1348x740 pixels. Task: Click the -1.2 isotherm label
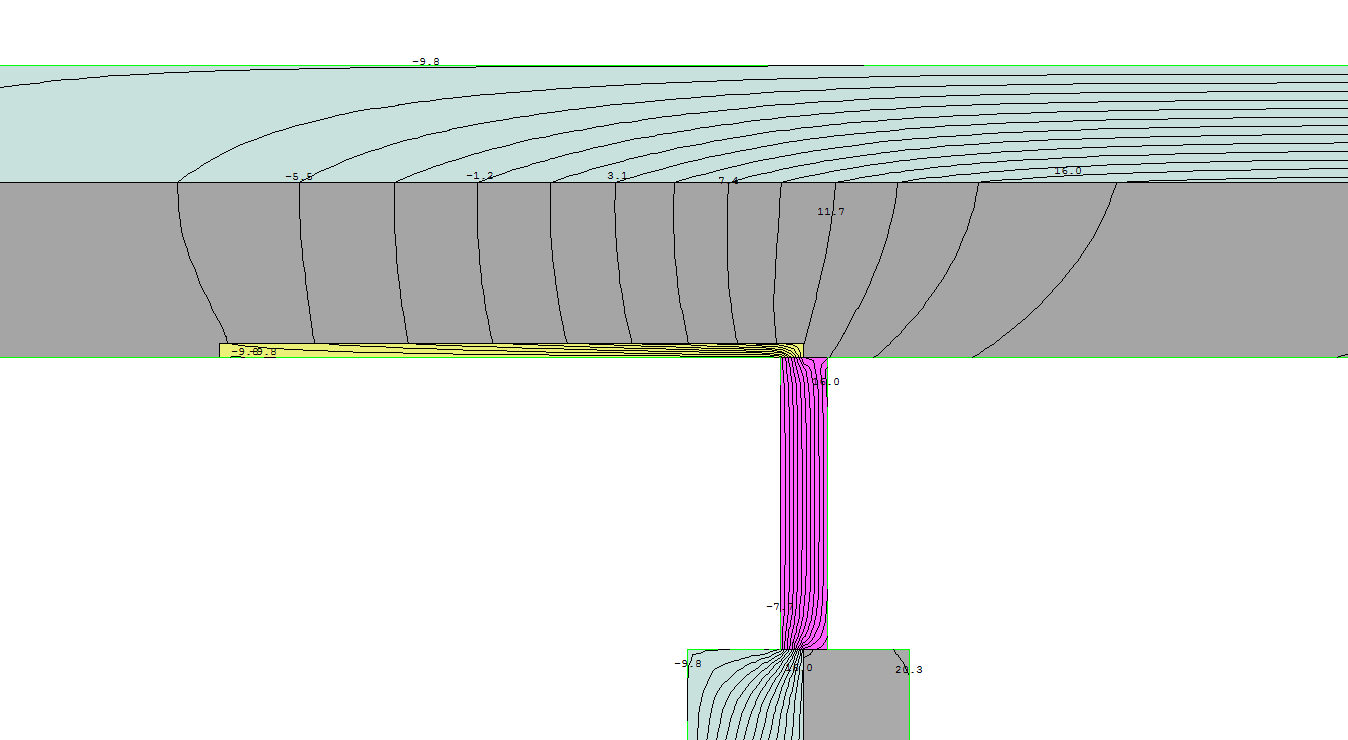point(479,176)
